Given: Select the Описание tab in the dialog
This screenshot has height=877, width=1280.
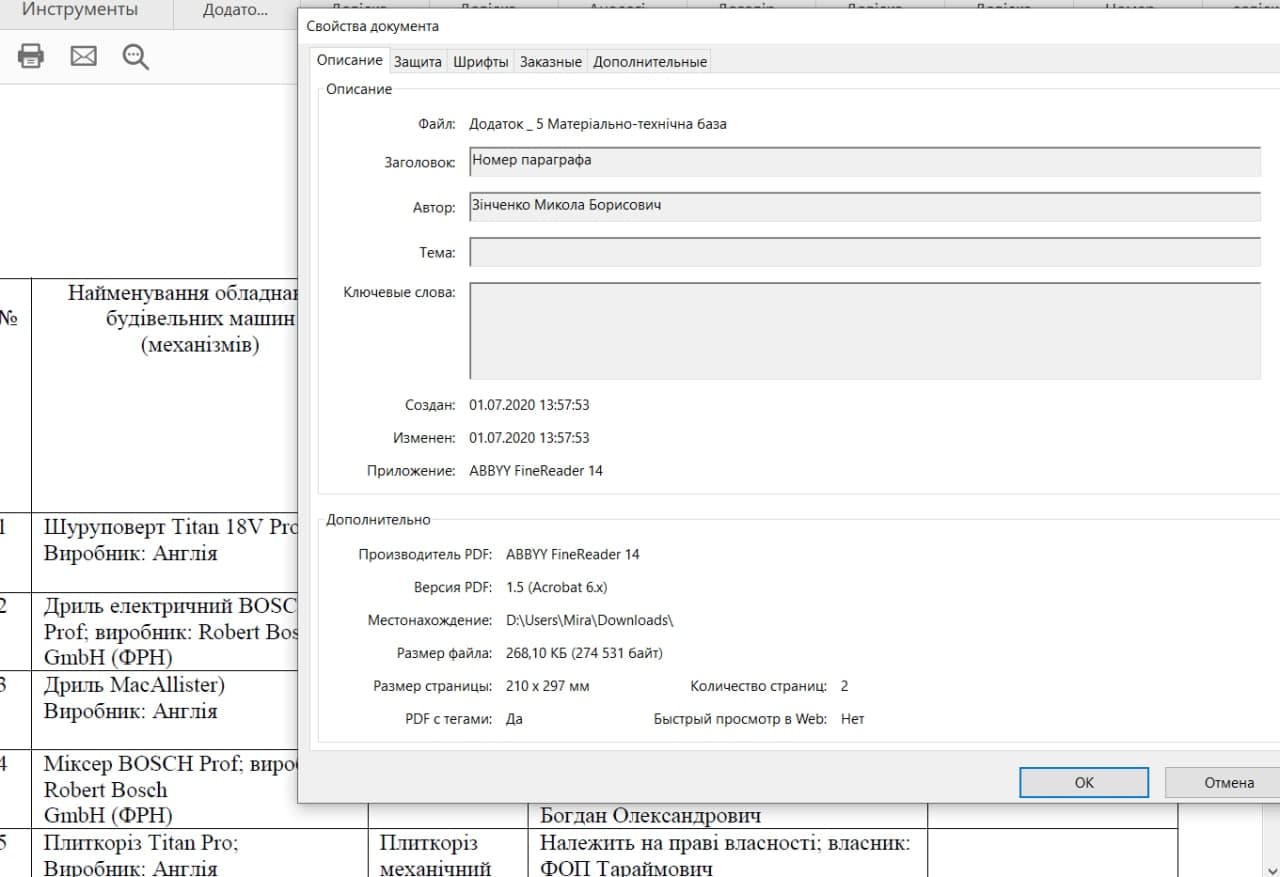Looking at the screenshot, I should (x=349, y=61).
